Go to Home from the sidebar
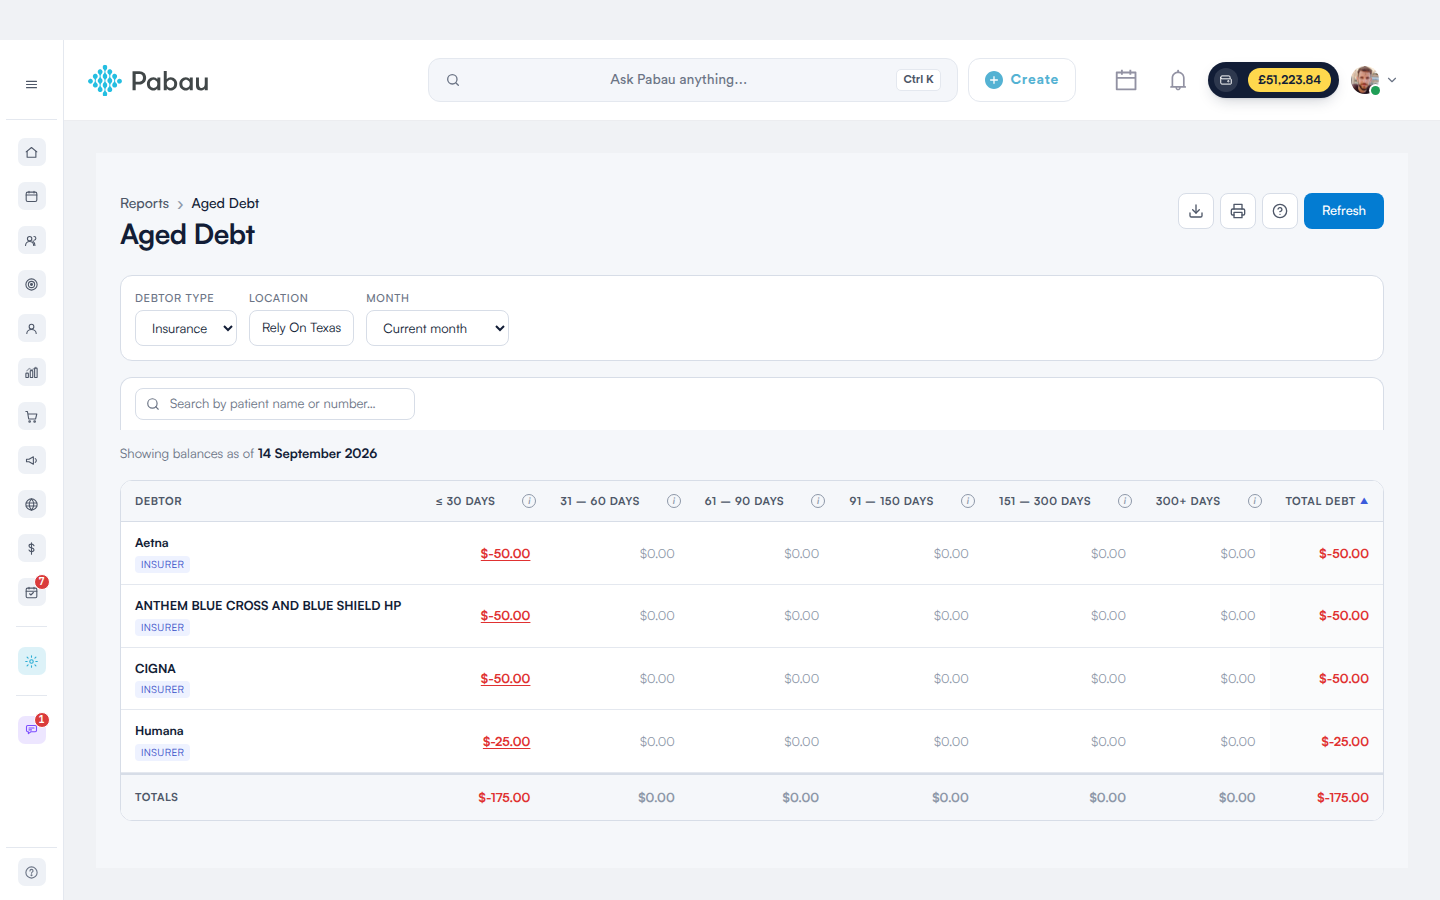 (32, 152)
